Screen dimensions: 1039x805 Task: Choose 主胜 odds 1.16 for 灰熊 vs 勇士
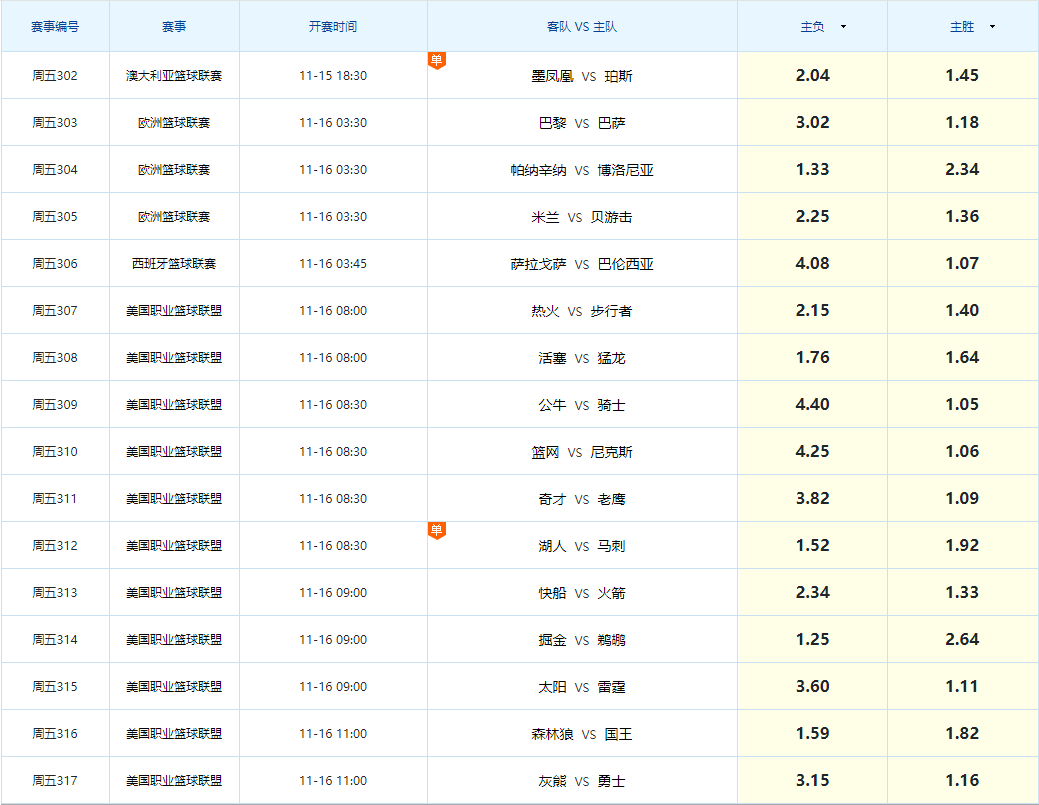coord(962,781)
